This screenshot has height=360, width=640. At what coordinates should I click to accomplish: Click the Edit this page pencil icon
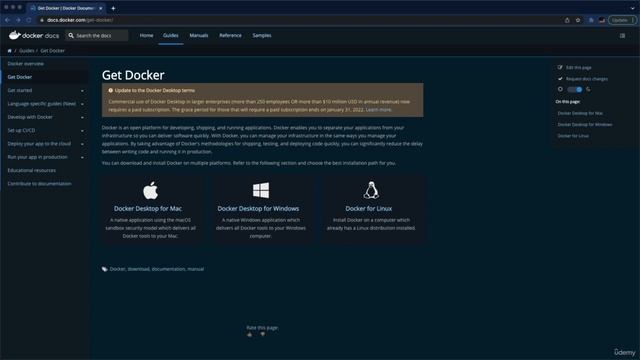pyautogui.click(x=560, y=67)
